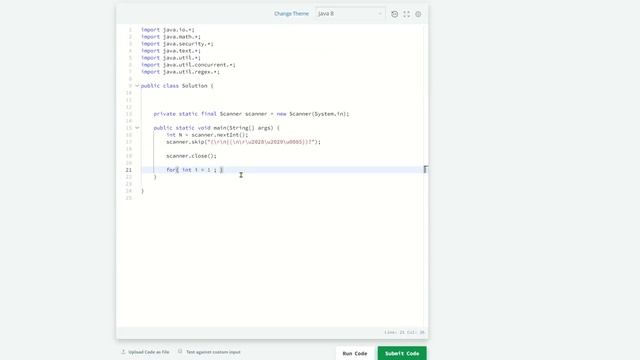Viewport: 640px width, 360px height.
Task: Click Upload Code as File link
Action: point(149,352)
